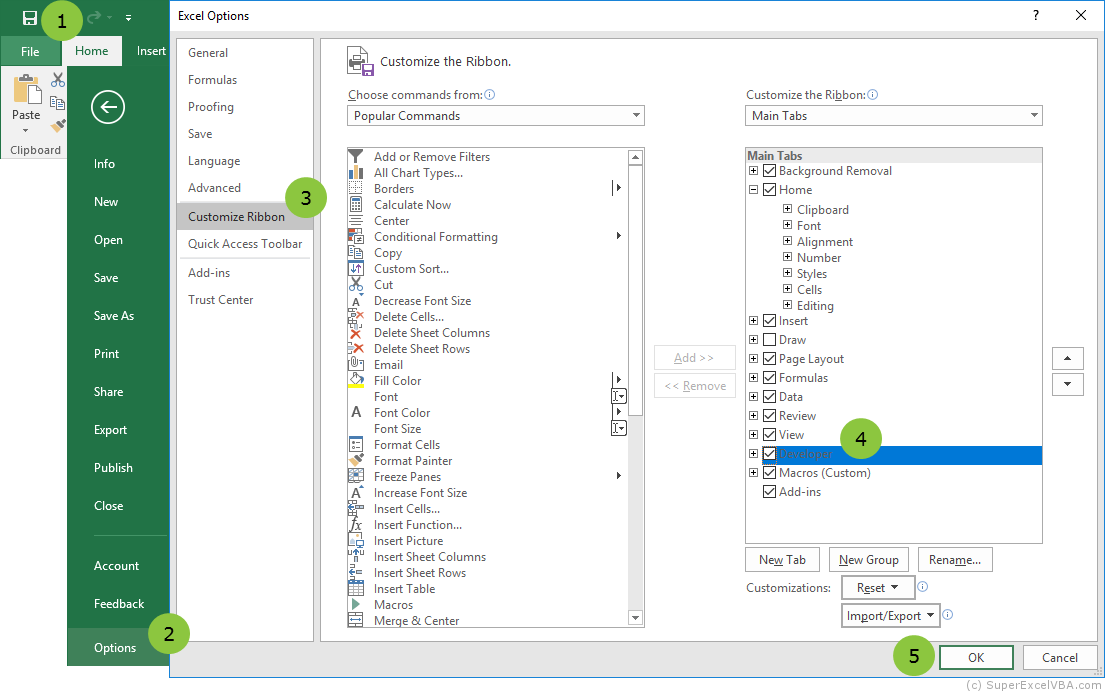
Task: Click Options in the File menu
Action: [x=115, y=647]
